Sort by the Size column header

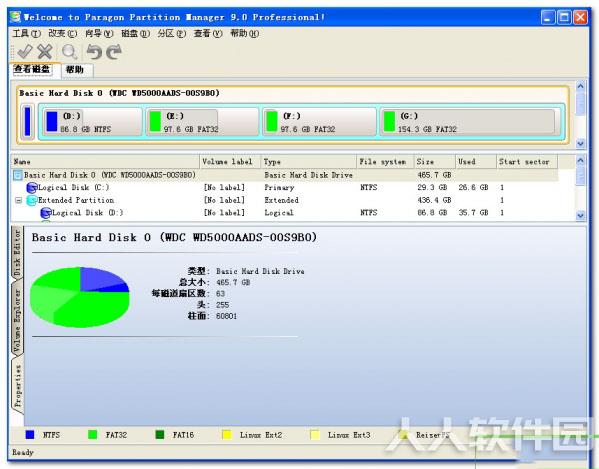coord(434,162)
